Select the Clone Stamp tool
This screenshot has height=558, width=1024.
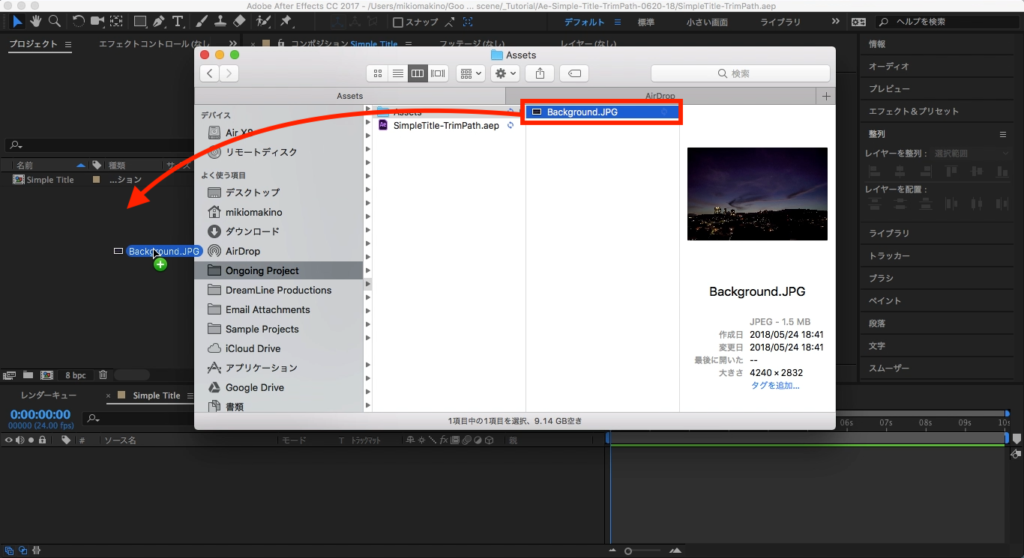coord(219,21)
